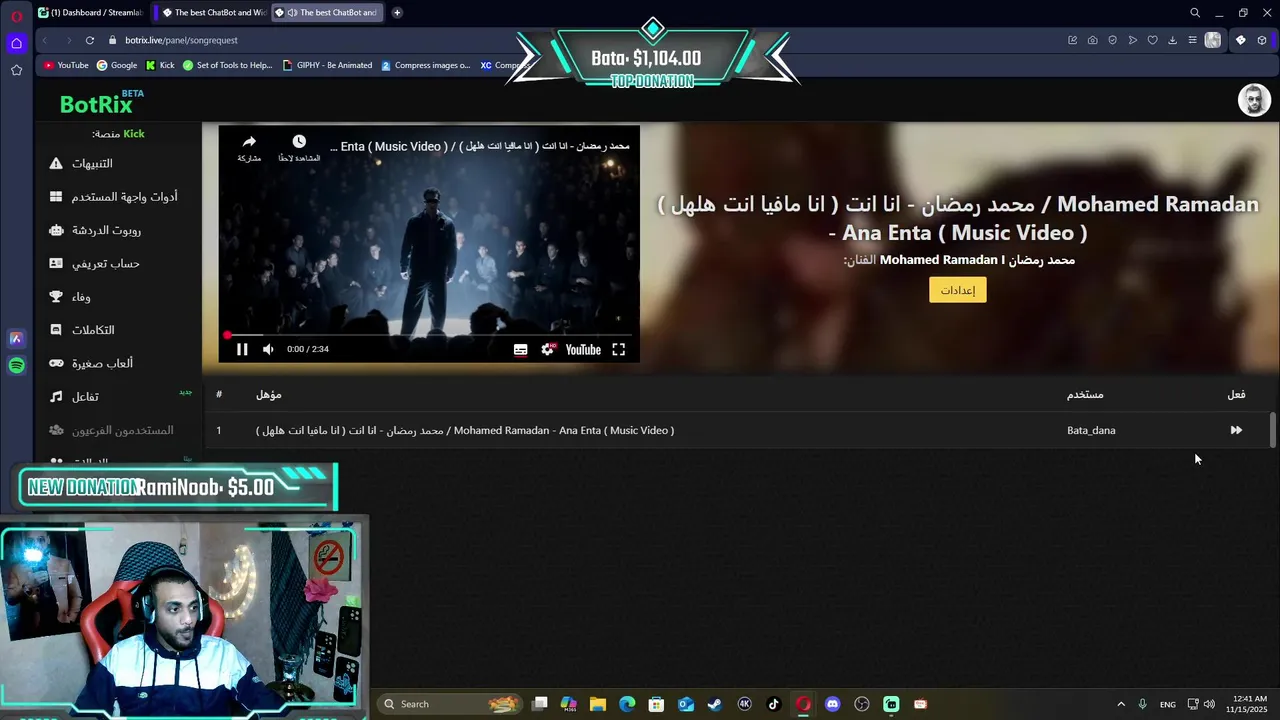Enter fullscreen in the video player
This screenshot has width=1280, height=720.
pos(619,349)
